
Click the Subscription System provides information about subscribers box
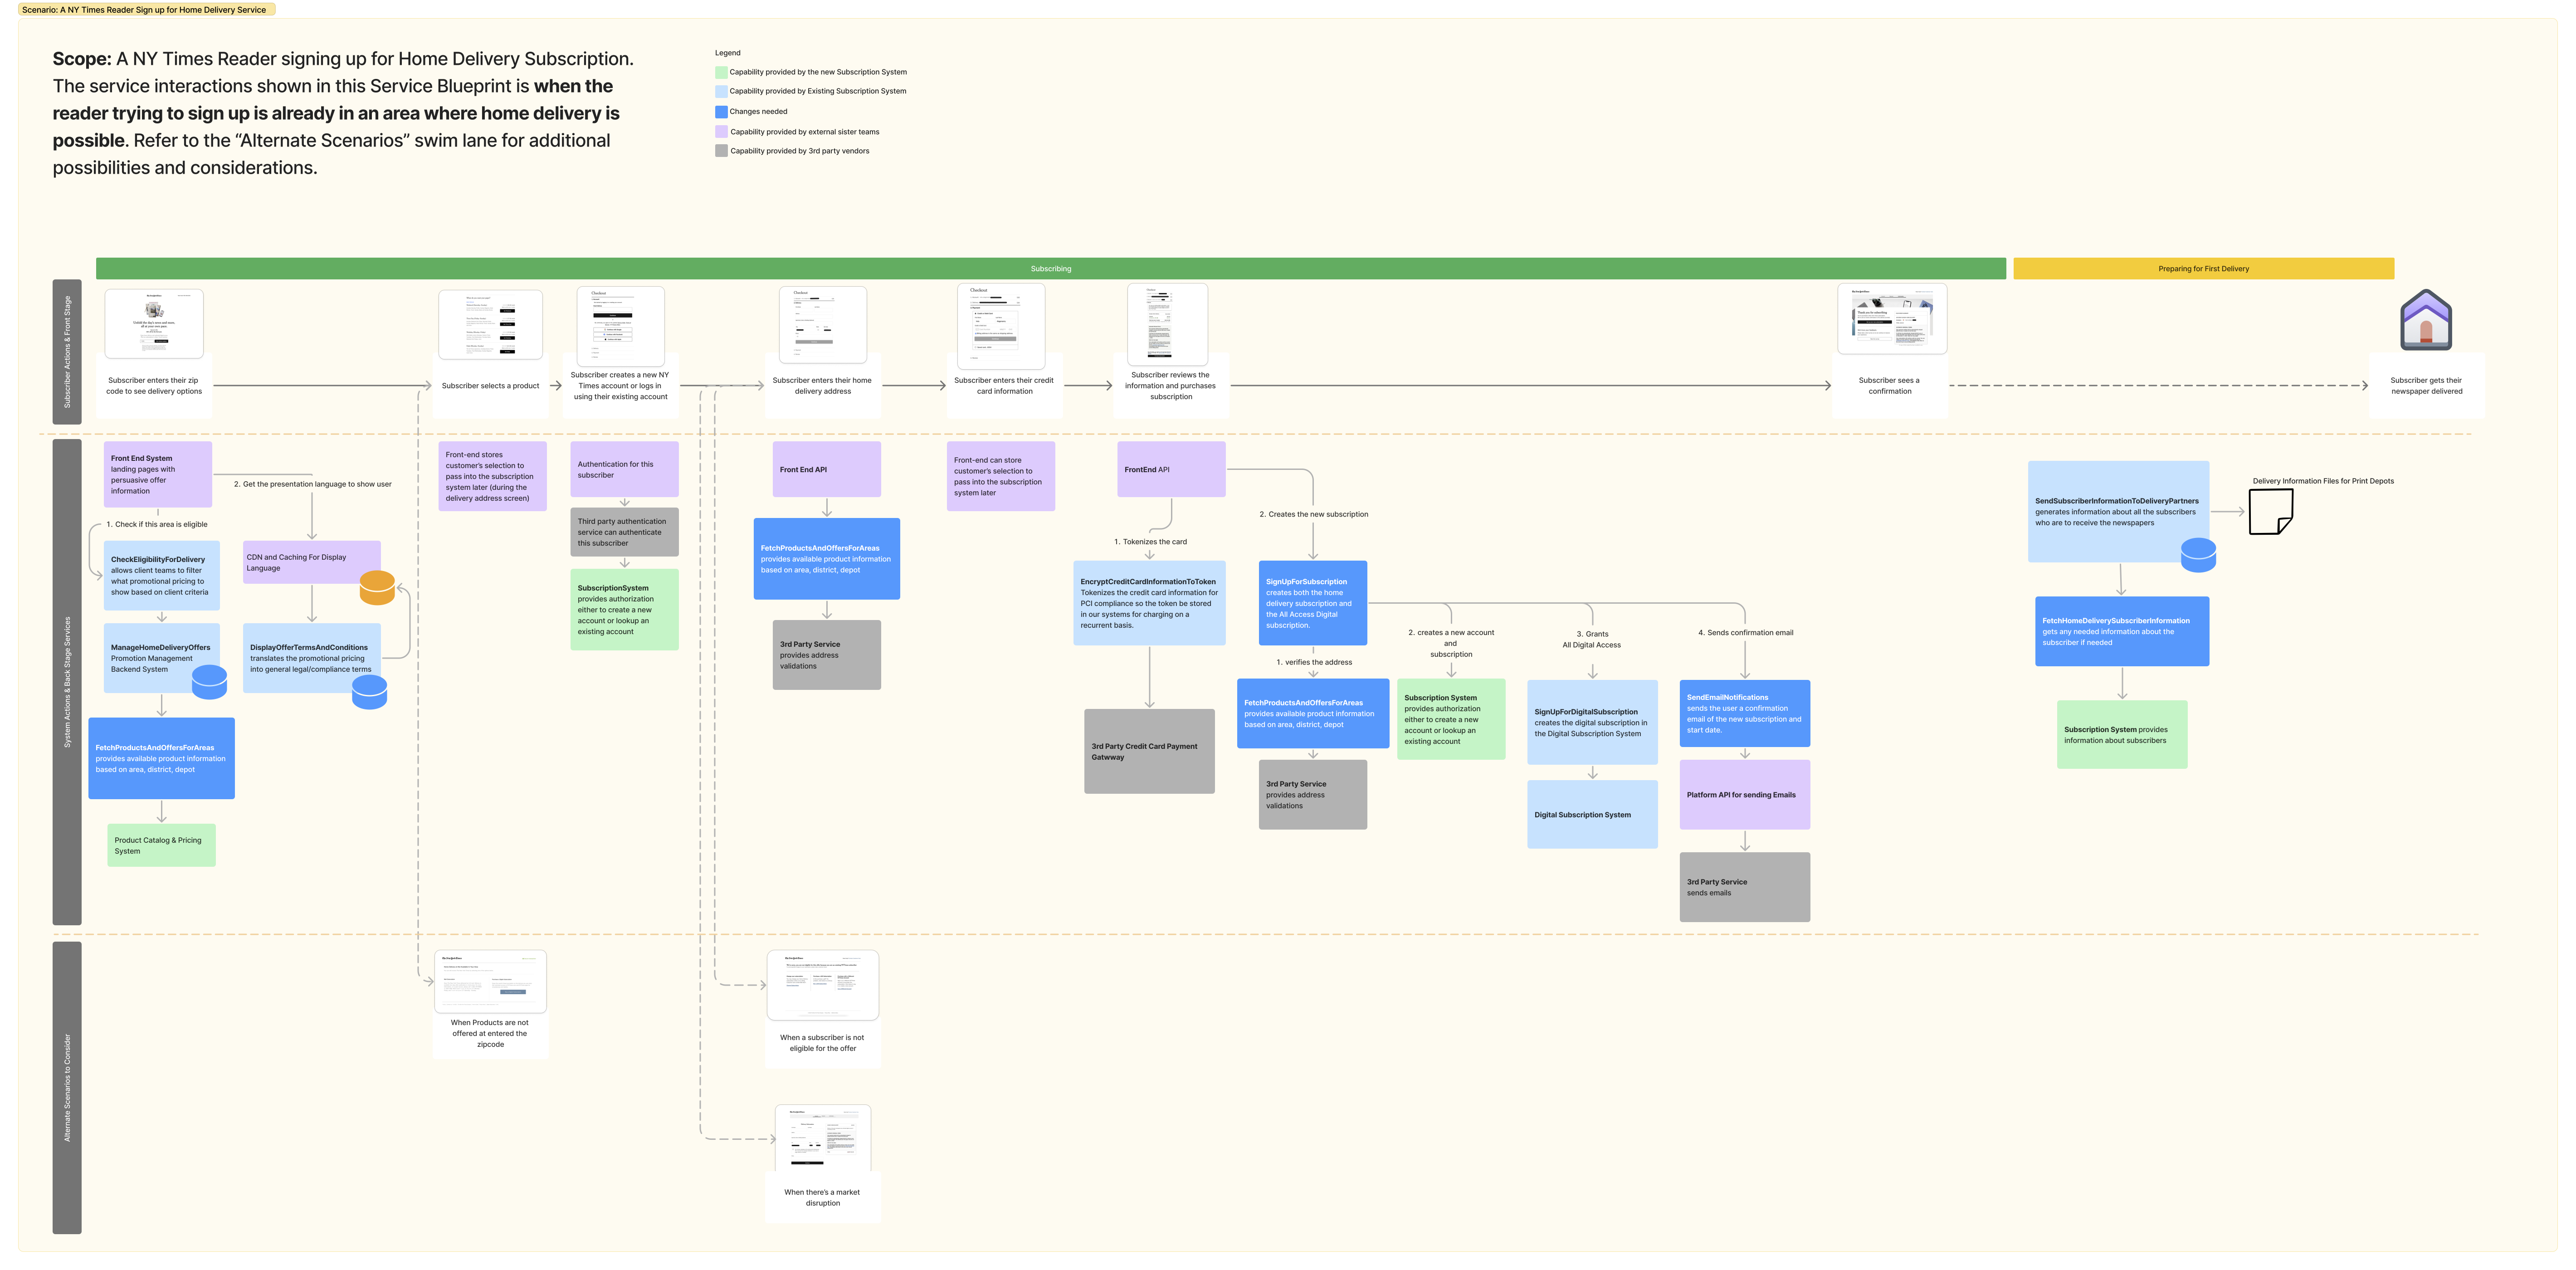click(x=2122, y=734)
